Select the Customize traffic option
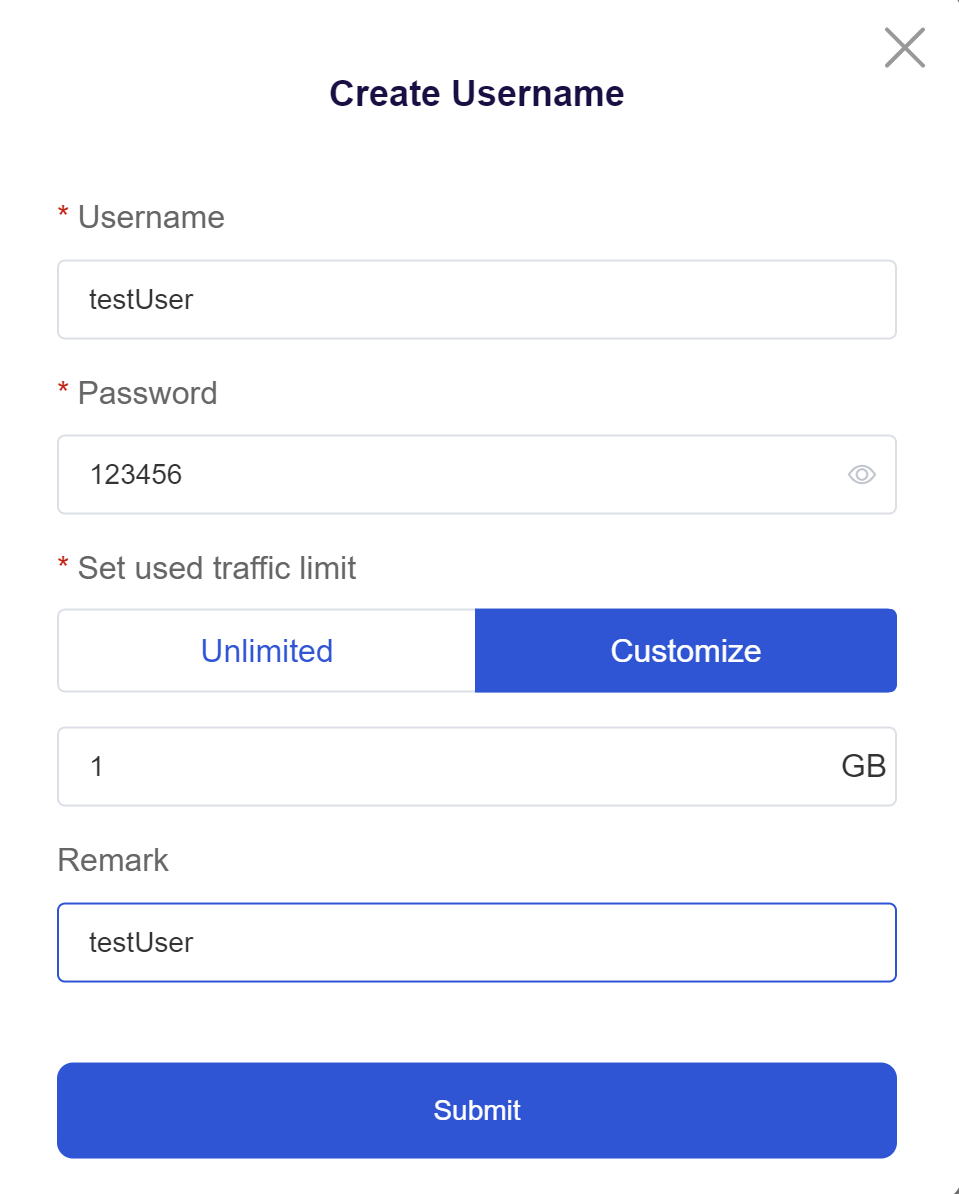 click(x=686, y=650)
